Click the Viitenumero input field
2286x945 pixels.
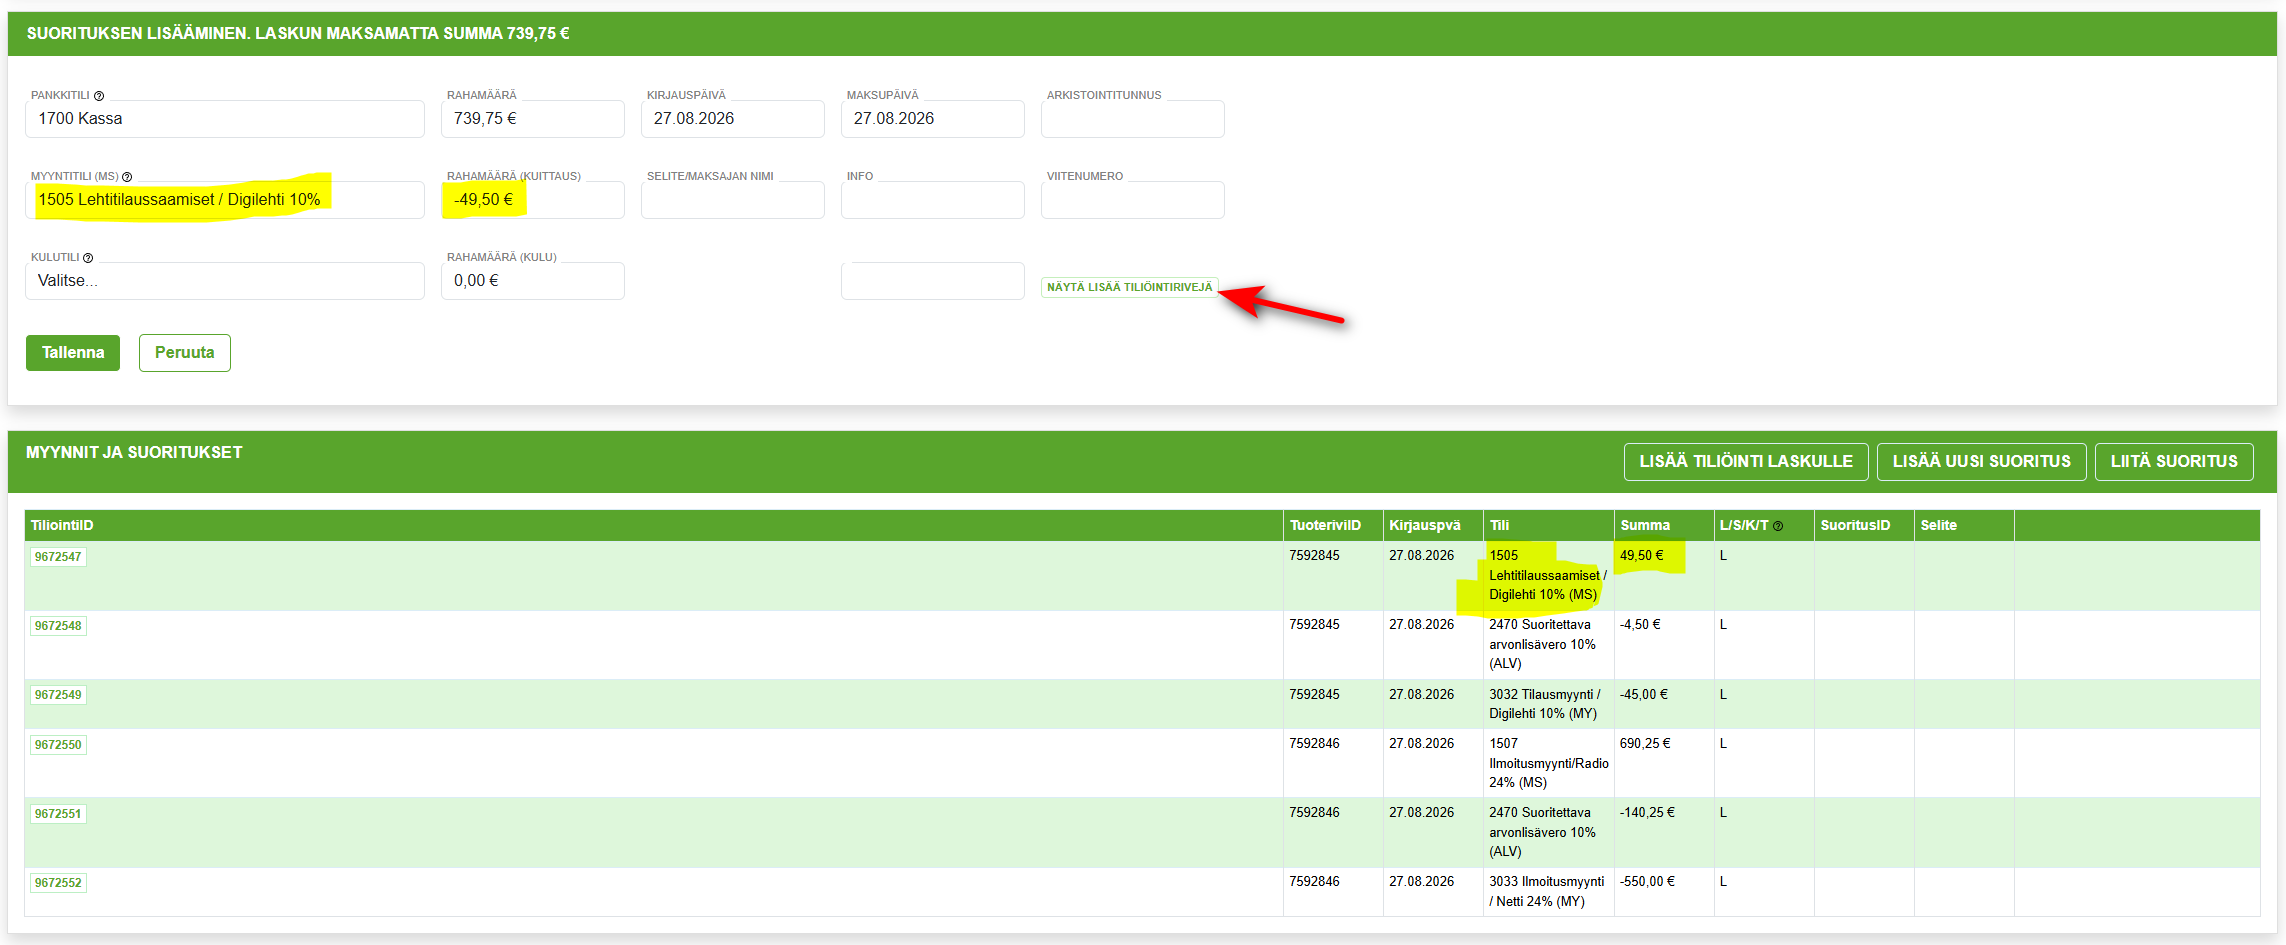(x=1133, y=200)
